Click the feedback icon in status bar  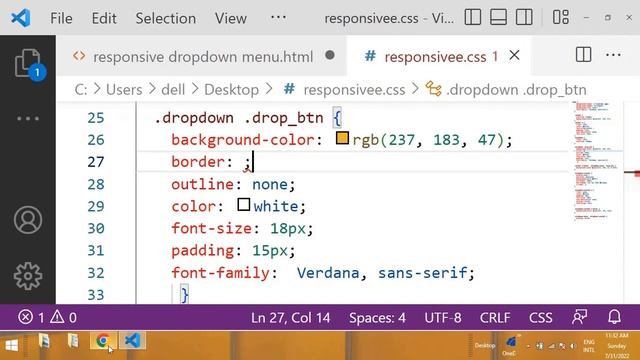click(580, 317)
